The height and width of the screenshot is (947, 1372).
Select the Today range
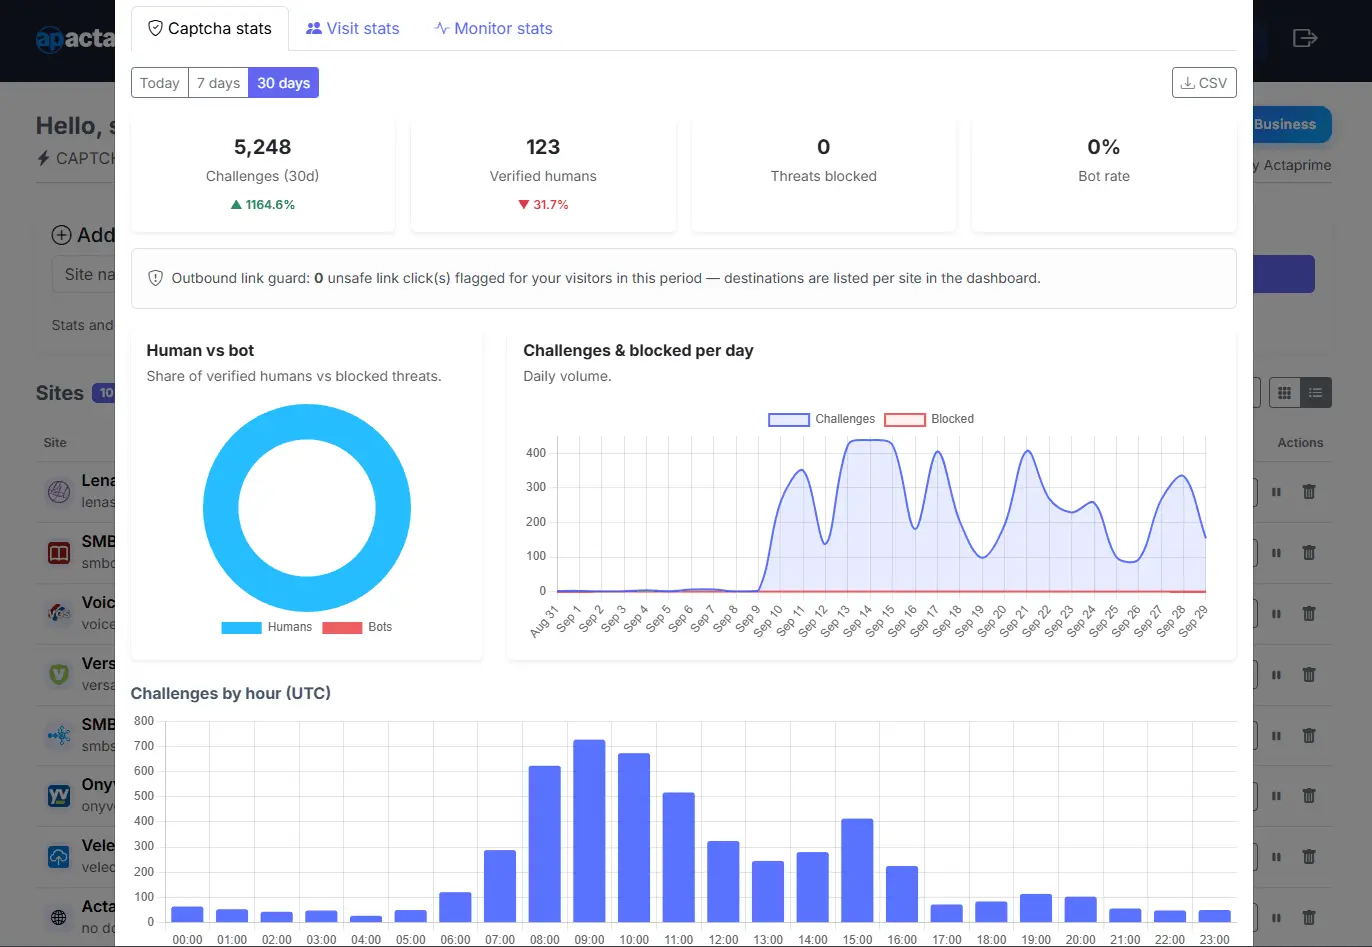click(x=160, y=83)
